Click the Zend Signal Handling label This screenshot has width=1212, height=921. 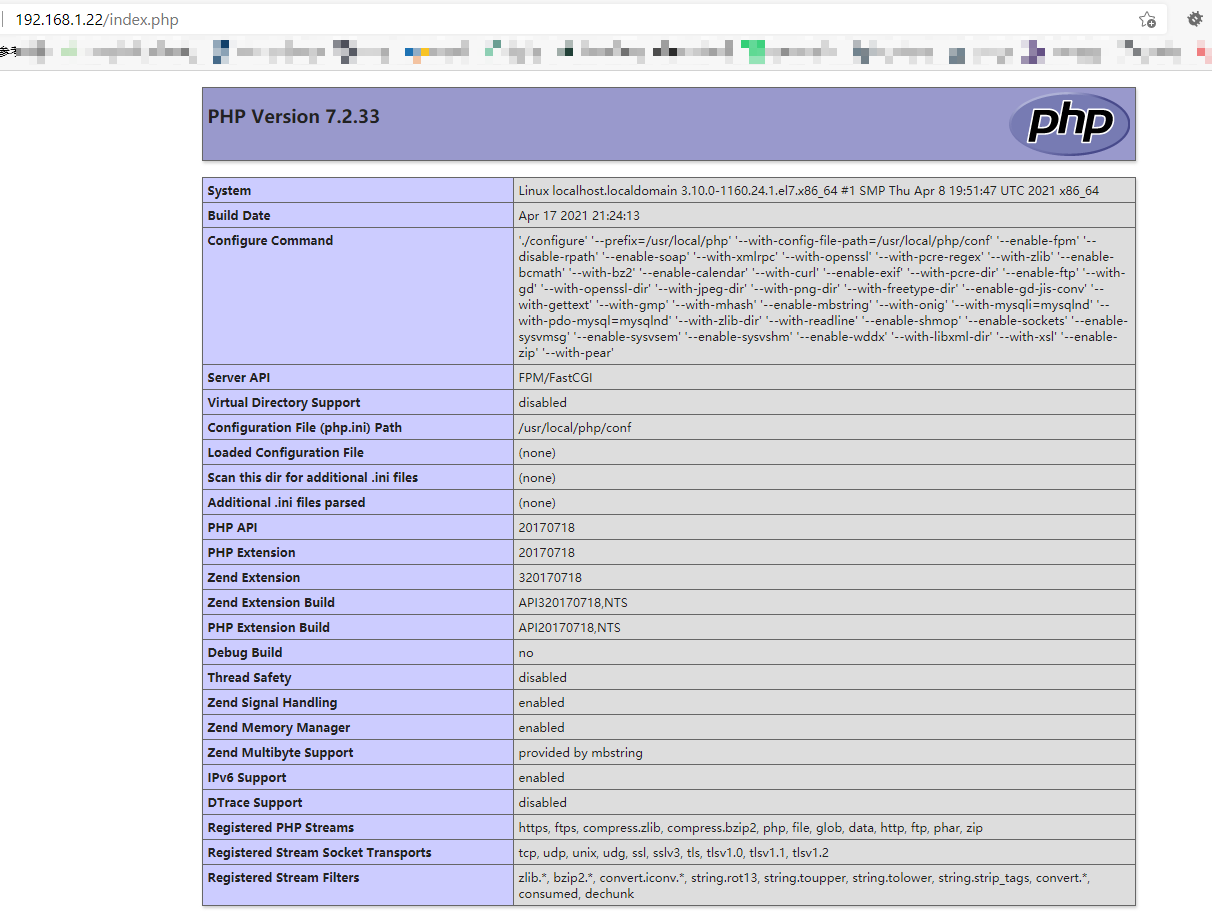tap(272, 703)
